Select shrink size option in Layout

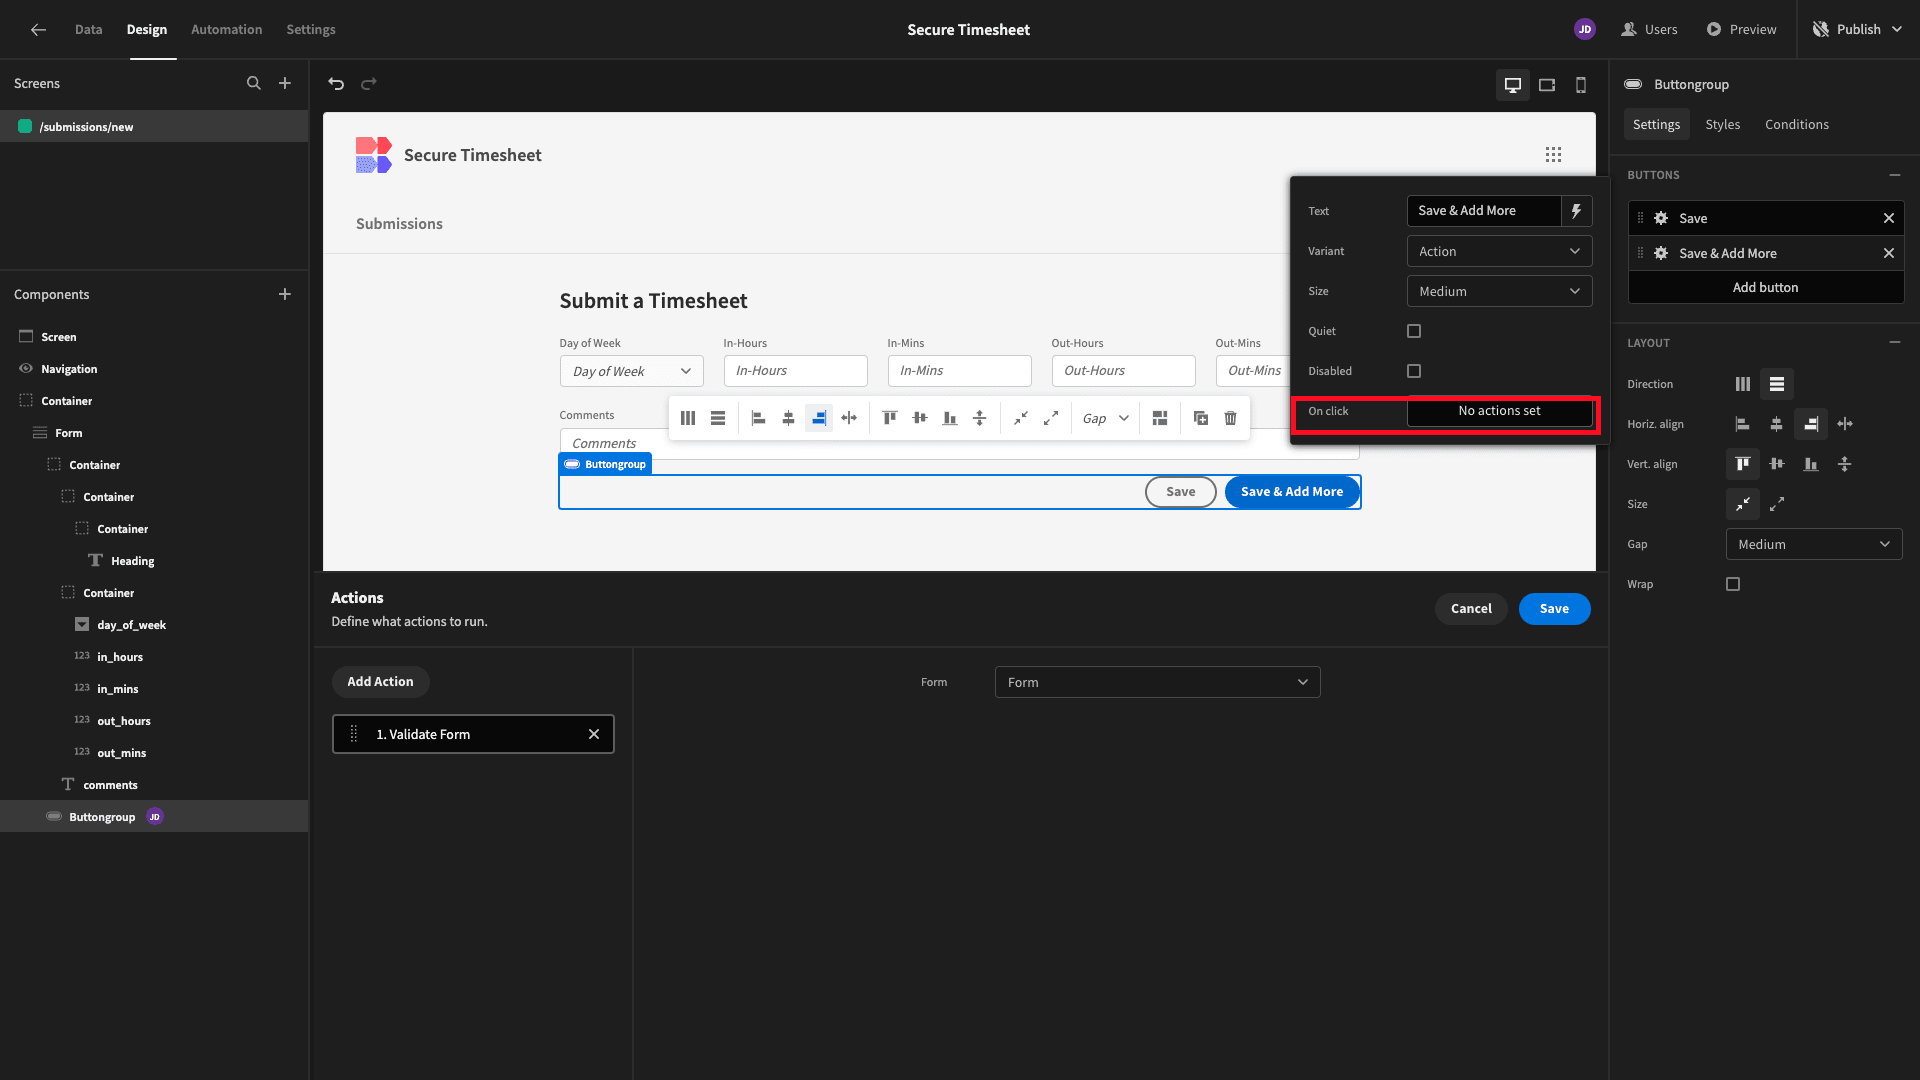[x=1743, y=504]
